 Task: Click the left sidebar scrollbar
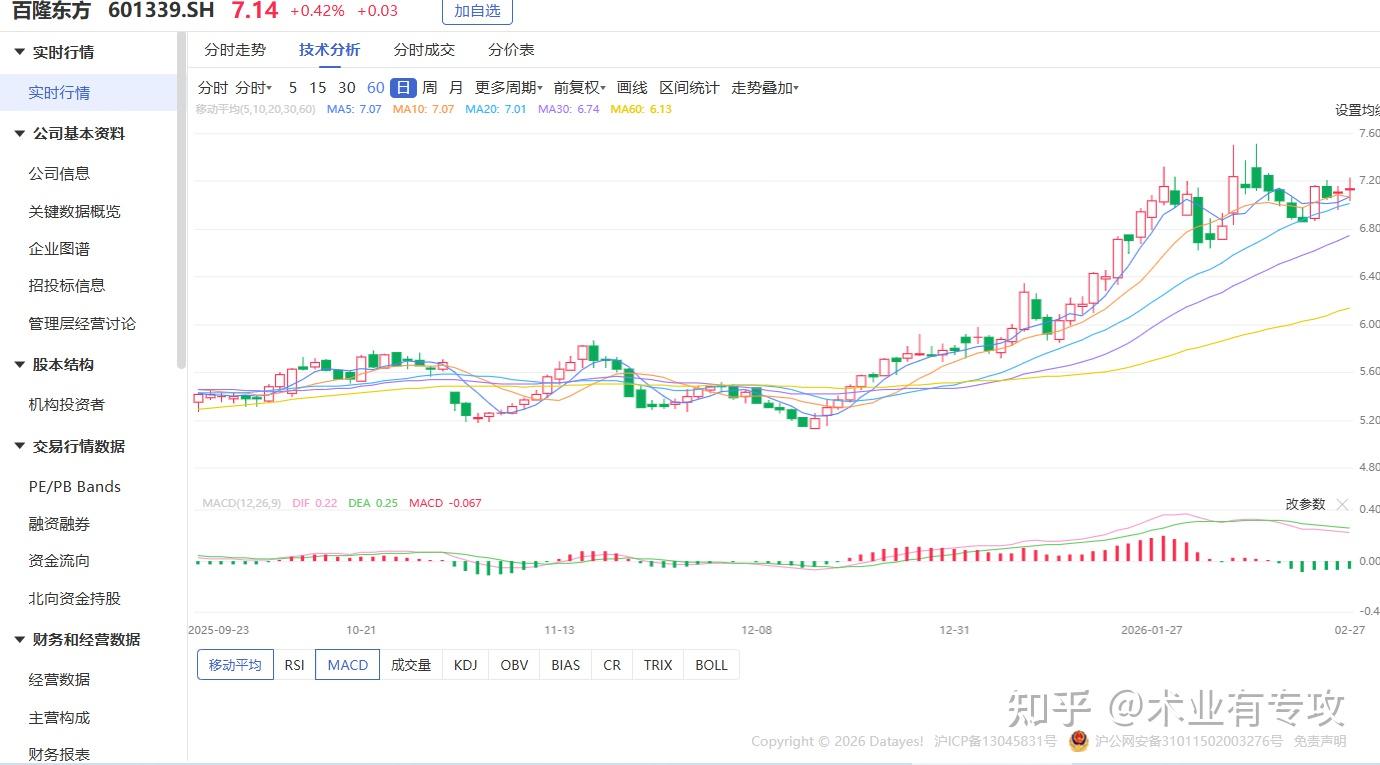pyautogui.click(x=181, y=200)
